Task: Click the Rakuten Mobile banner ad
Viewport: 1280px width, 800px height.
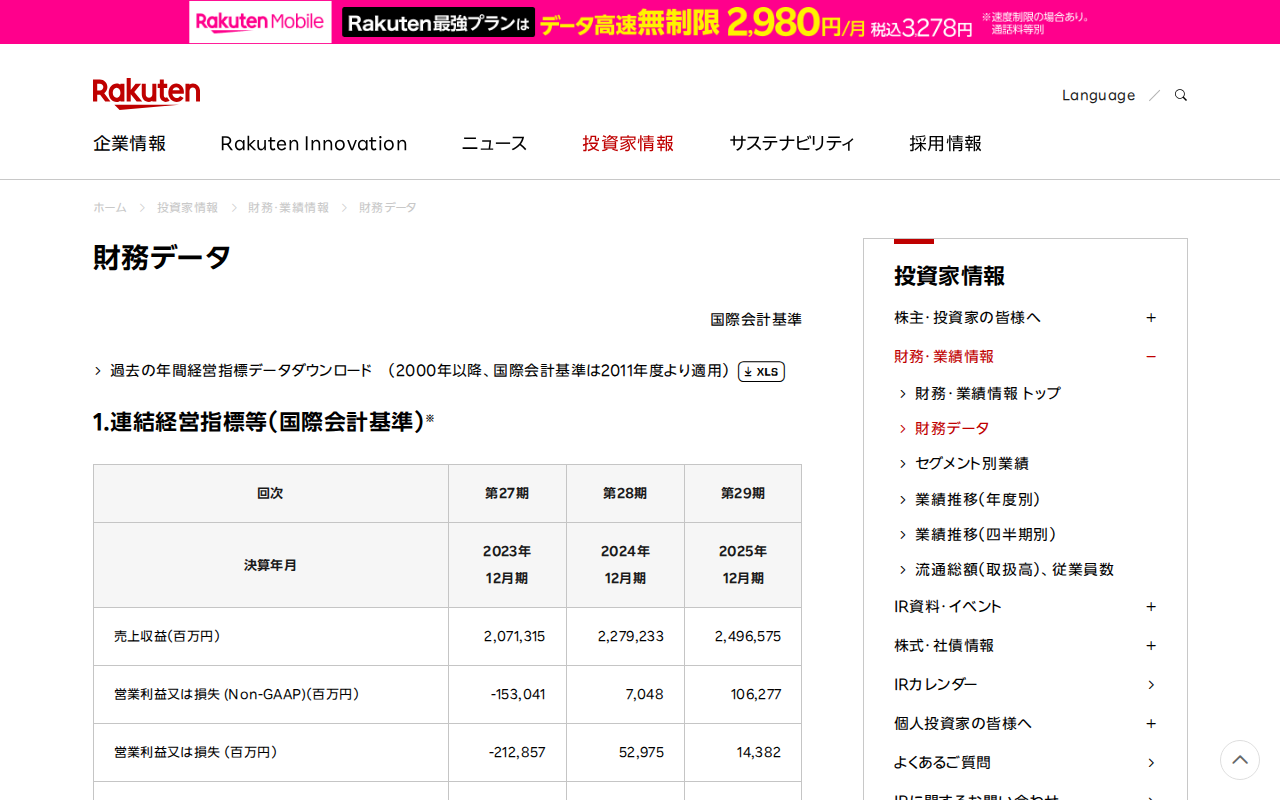Action: (x=640, y=22)
